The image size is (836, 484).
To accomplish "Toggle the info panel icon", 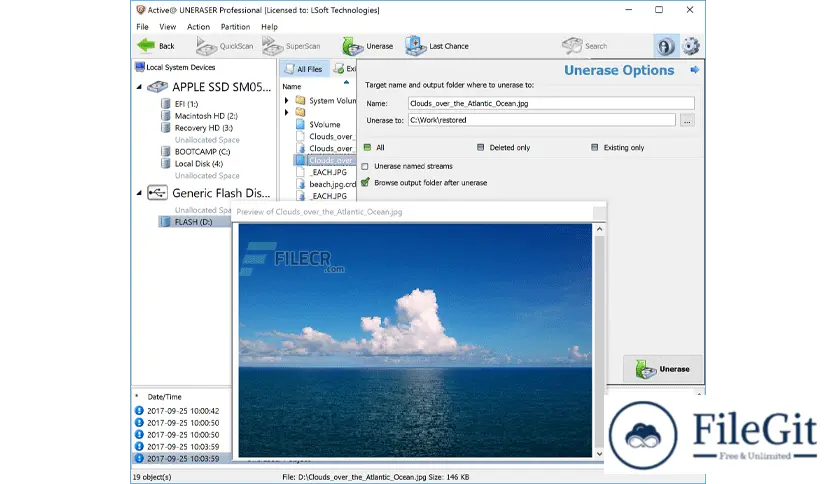I will pyautogui.click(x=665, y=46).
